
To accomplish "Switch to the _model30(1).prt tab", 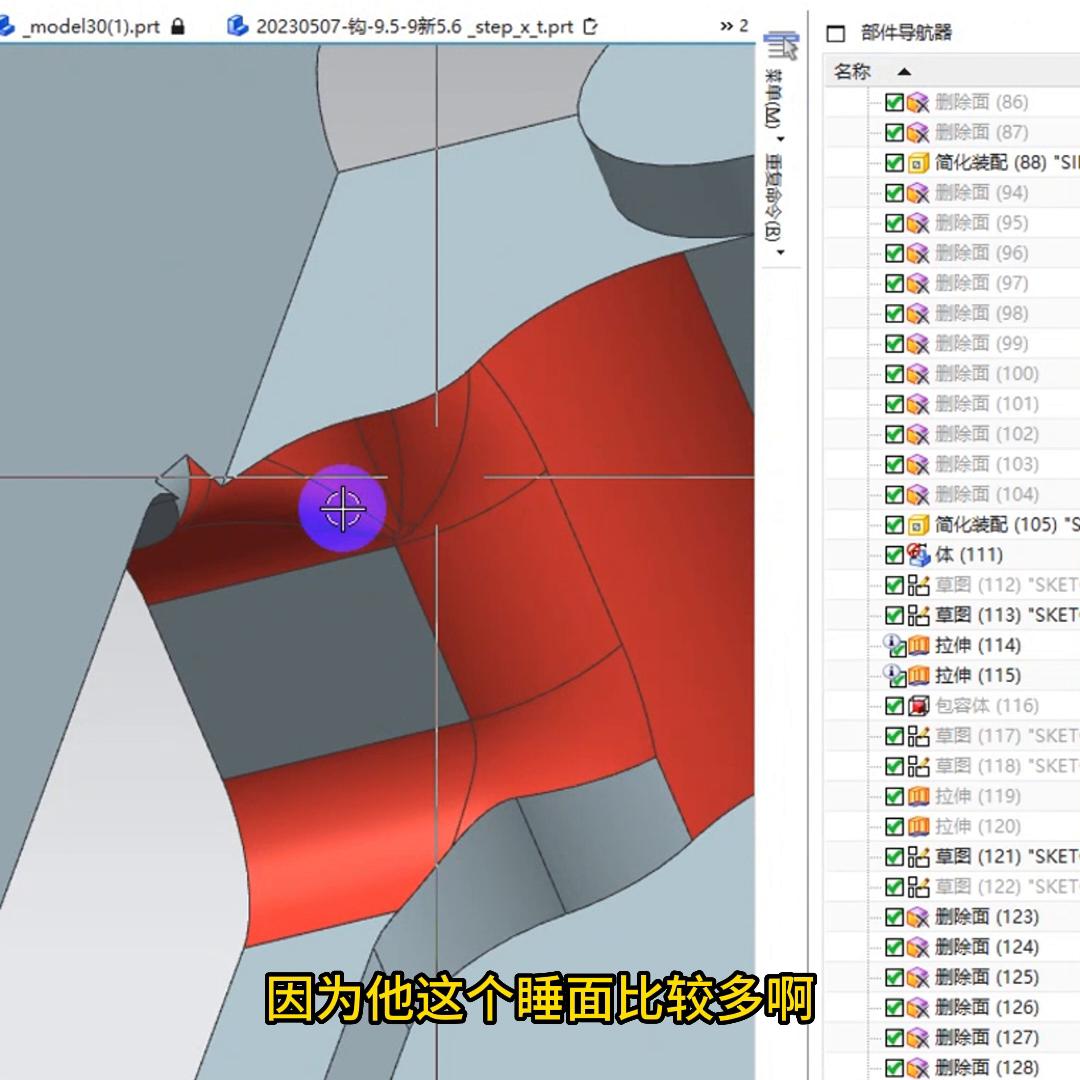I will [90, 26].
